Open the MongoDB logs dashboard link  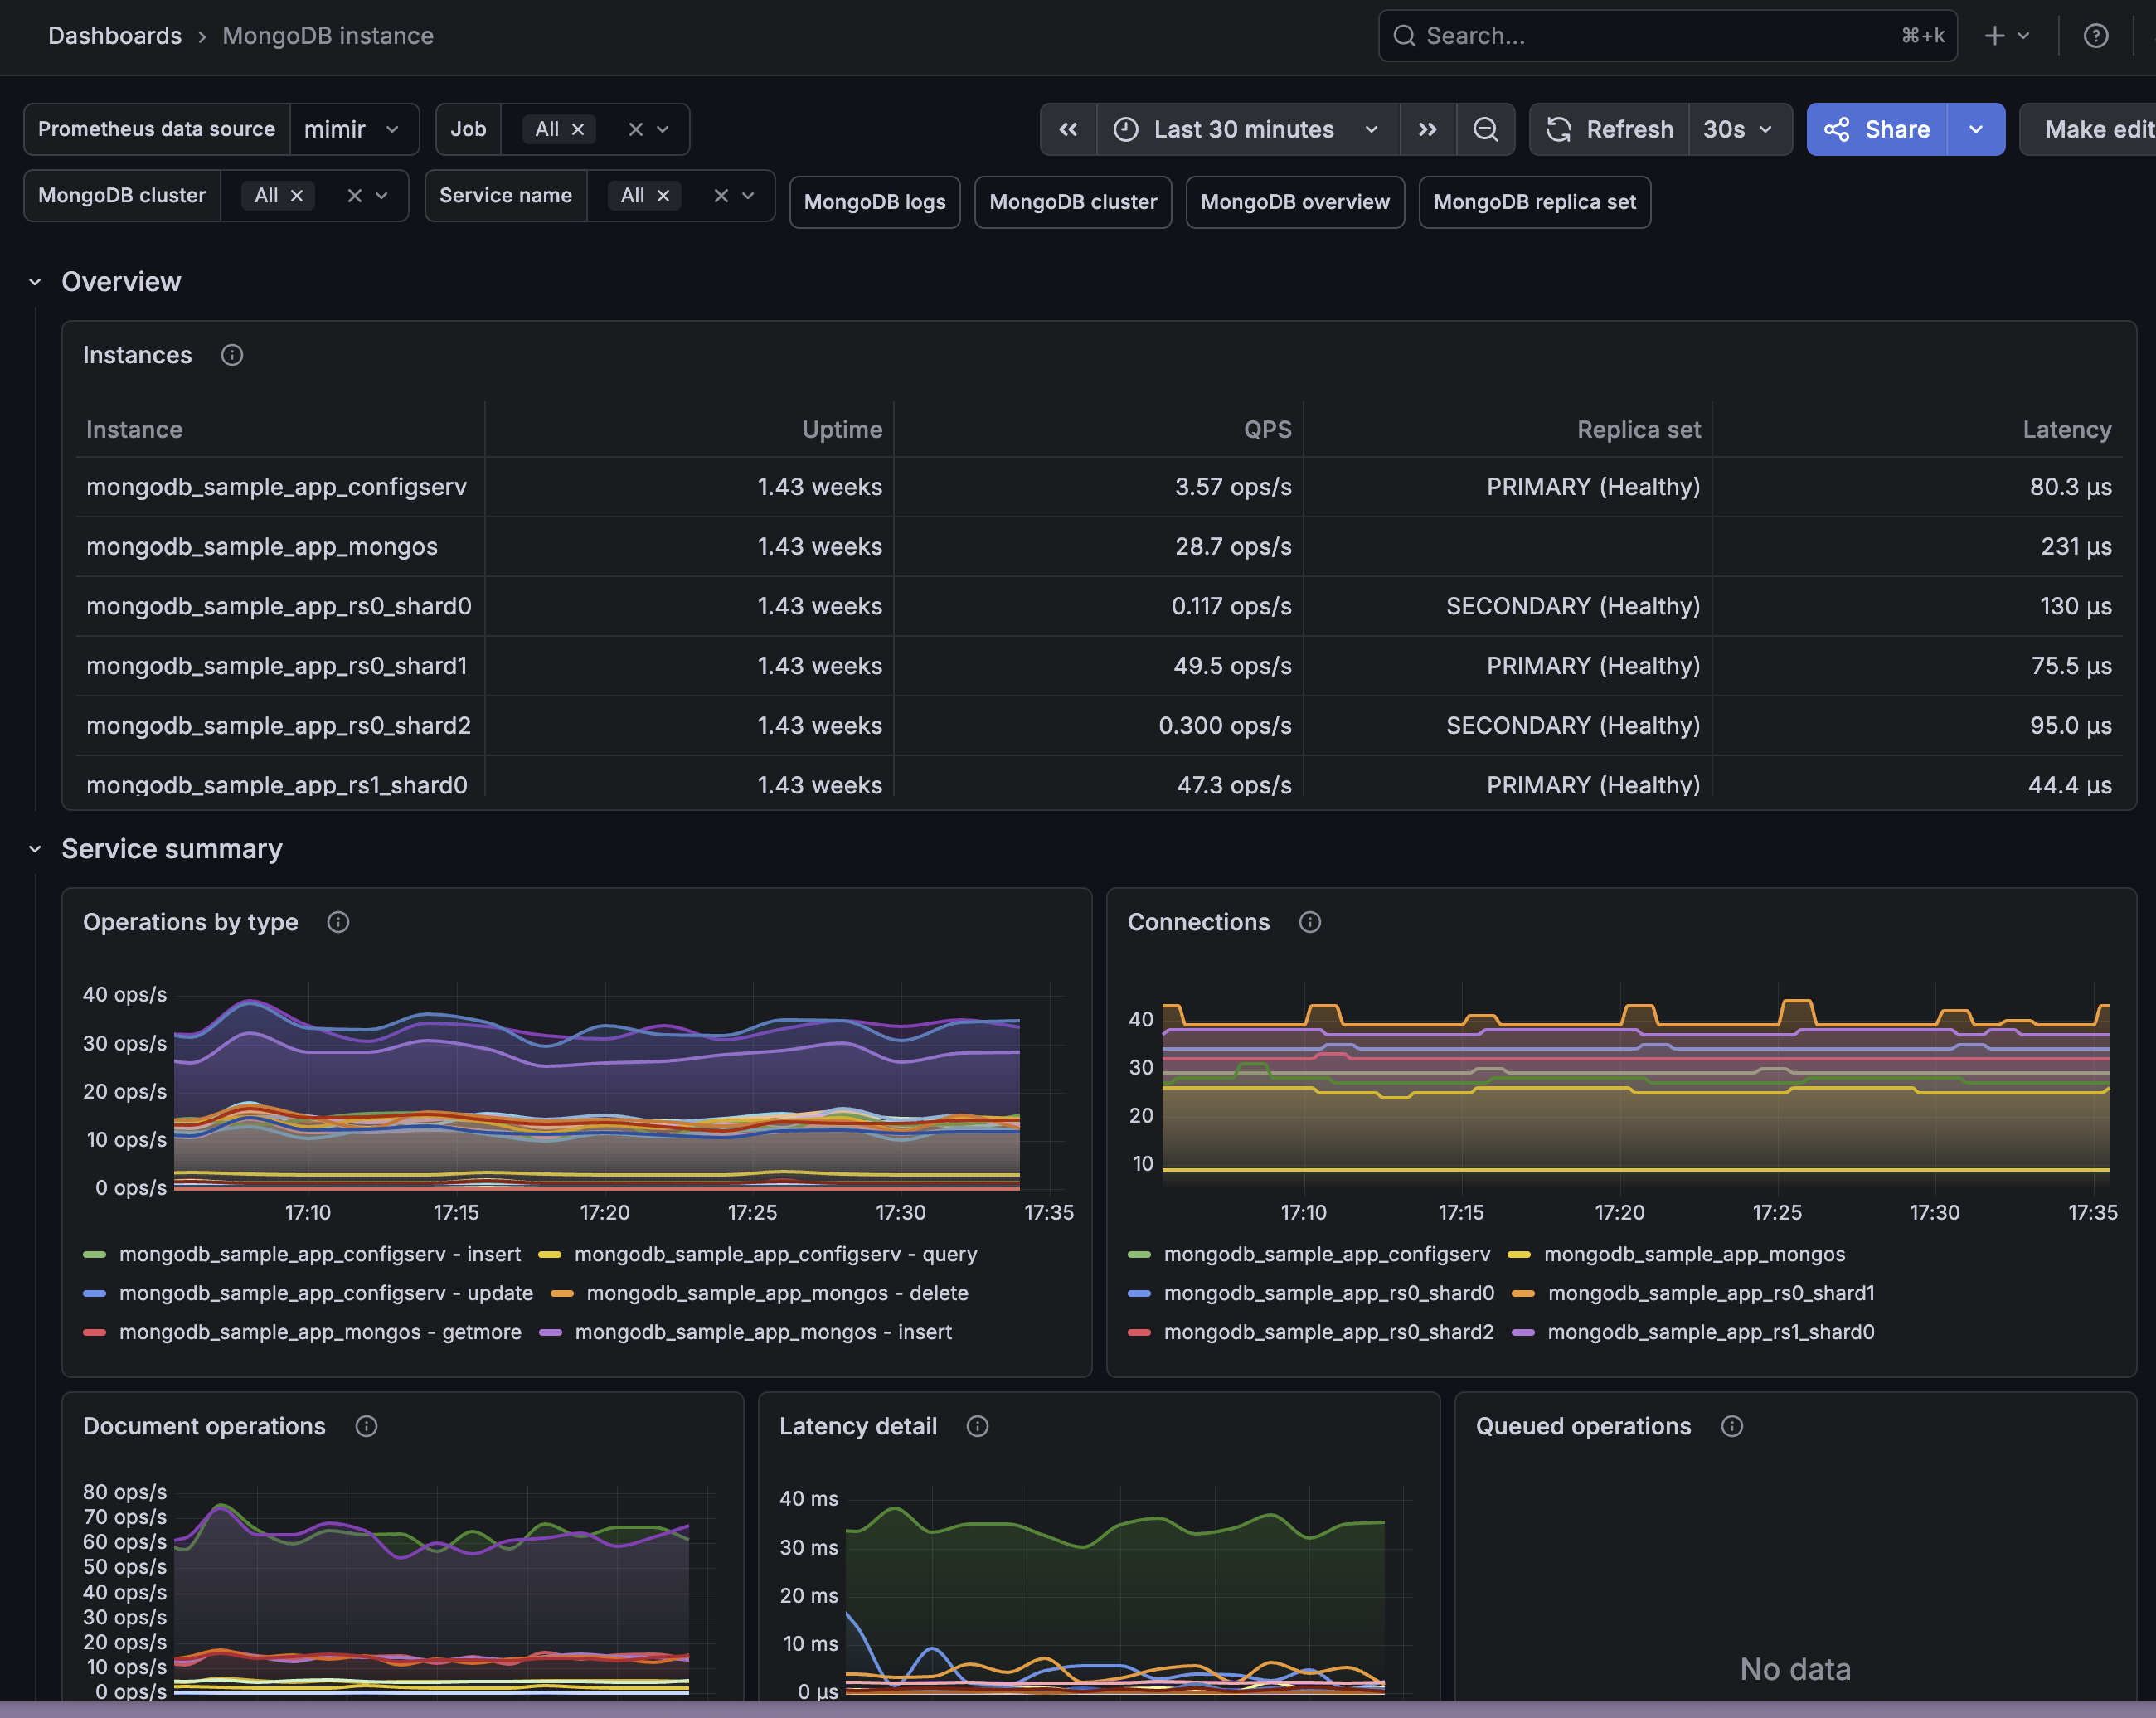pos(875,202)
